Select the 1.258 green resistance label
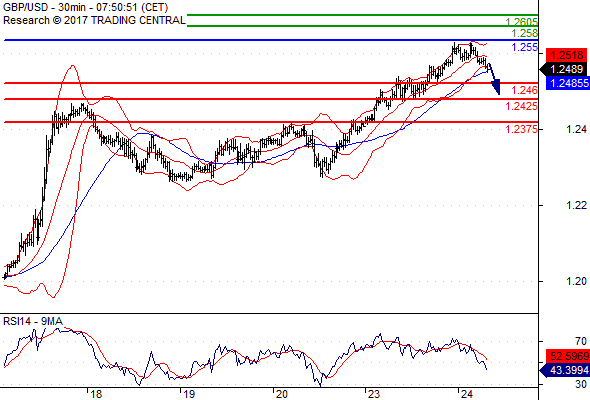The height and width of the screenshot is (400, 590). point(525,33)
